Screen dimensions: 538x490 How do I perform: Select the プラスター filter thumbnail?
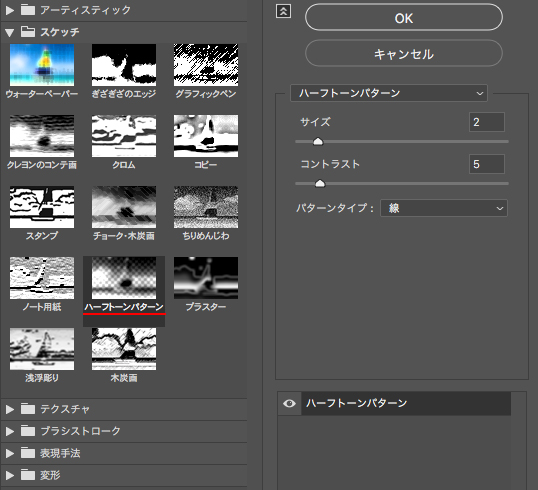[206, 278]
